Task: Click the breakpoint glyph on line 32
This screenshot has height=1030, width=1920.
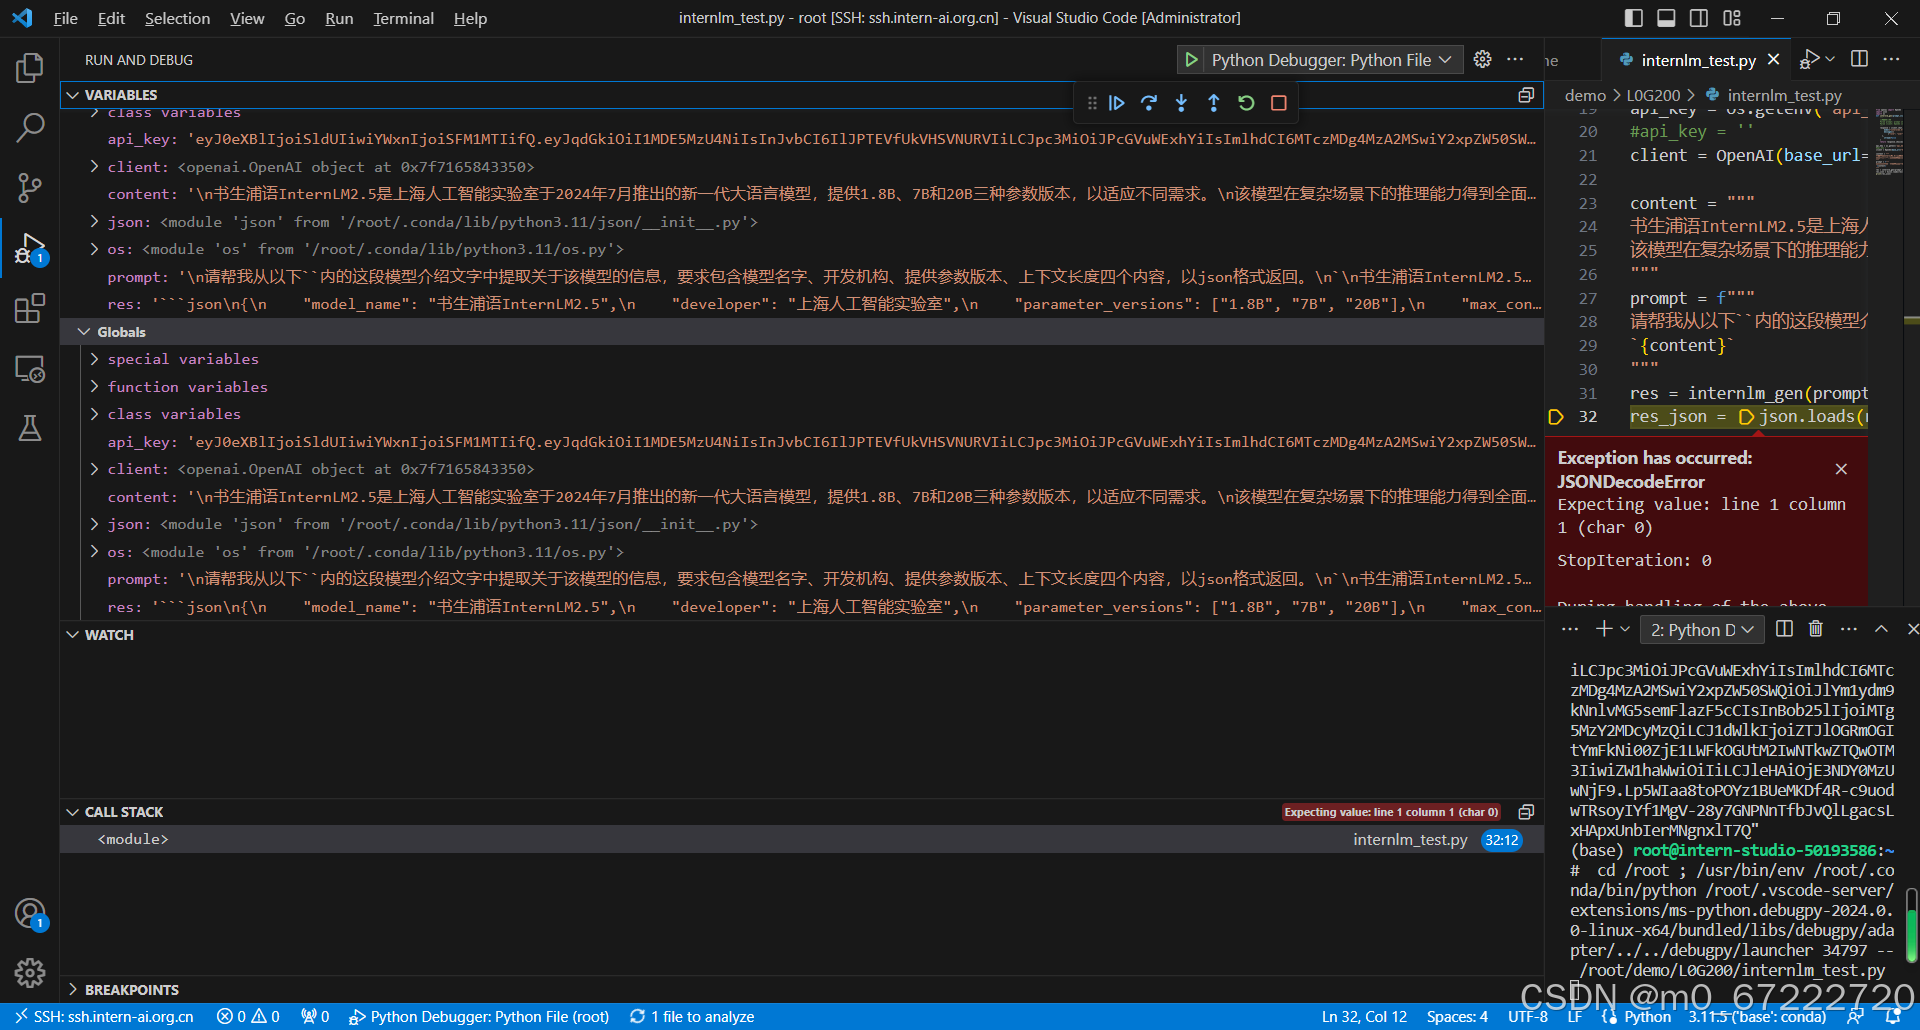Action: [x=1555, y=417]
